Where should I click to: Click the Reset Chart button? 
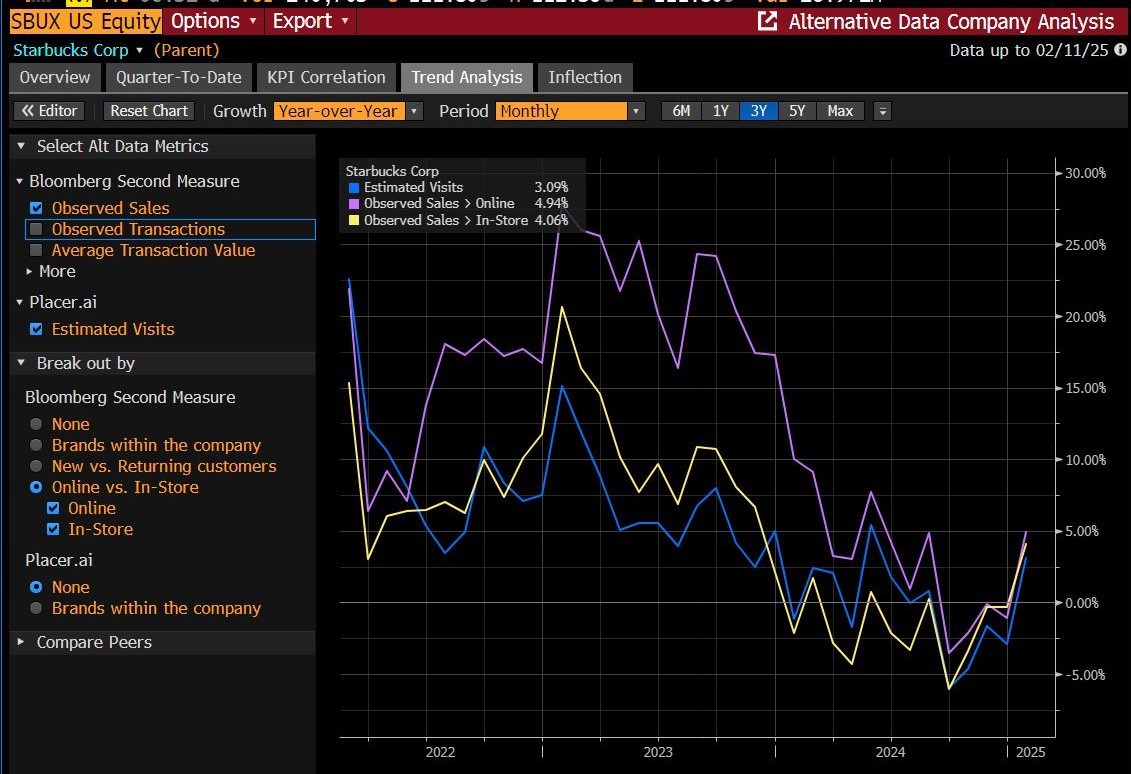148,111
